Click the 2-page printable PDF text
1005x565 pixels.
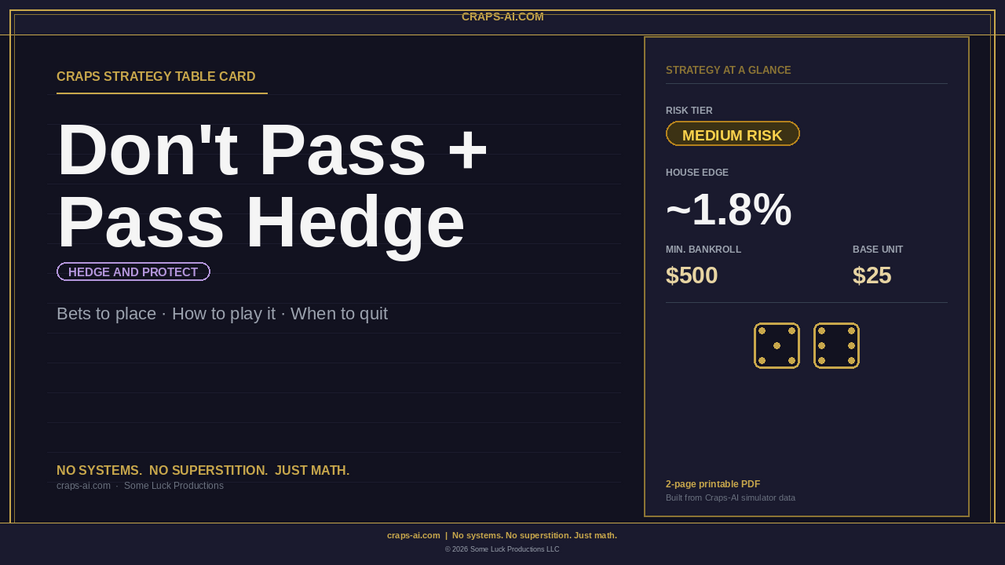click(x=713, y=484)
